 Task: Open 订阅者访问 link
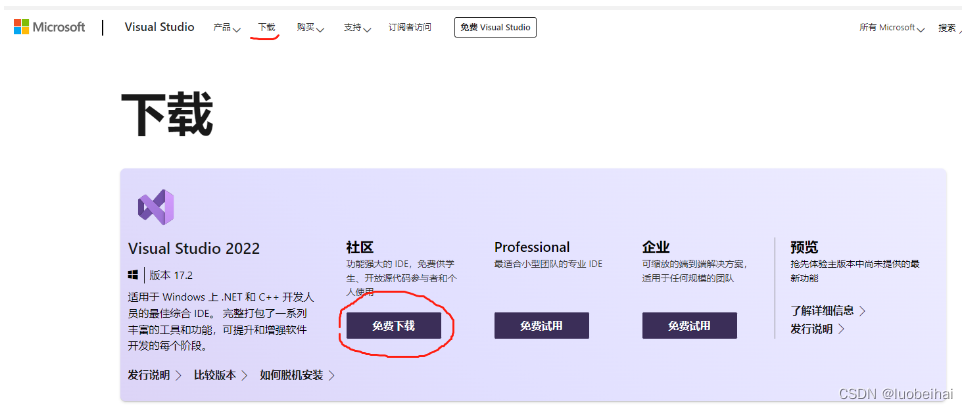(410, 28)
